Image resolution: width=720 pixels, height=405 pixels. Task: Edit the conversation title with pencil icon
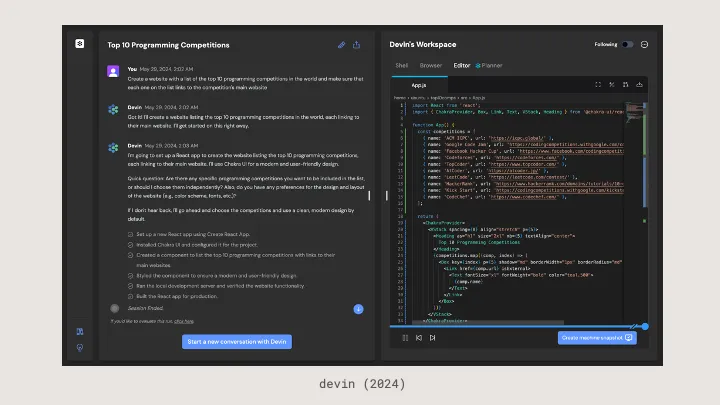pyautogui.click(x=342, y=45)
